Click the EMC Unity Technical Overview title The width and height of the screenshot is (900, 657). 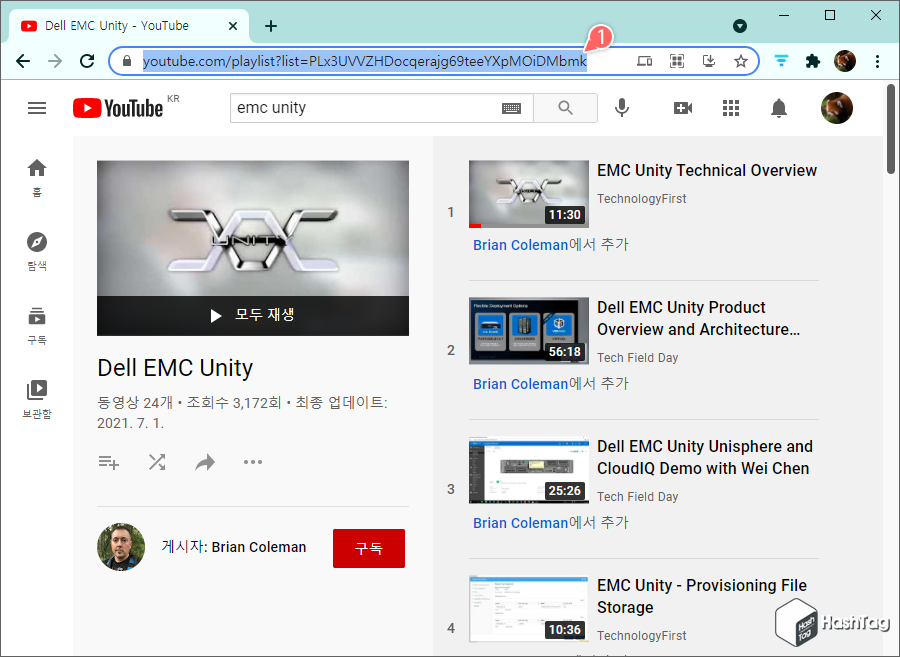point(707,170)
